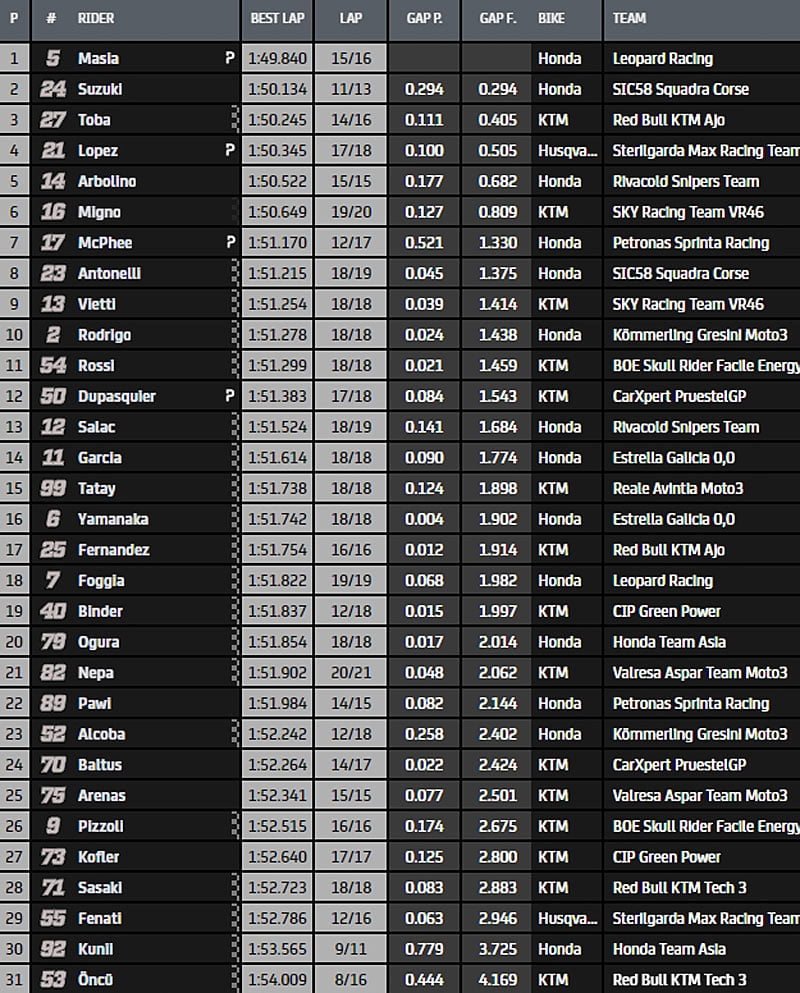The image size is (800, 993).
Task: Sort by the RIDER column header
Action: point(96,18)
